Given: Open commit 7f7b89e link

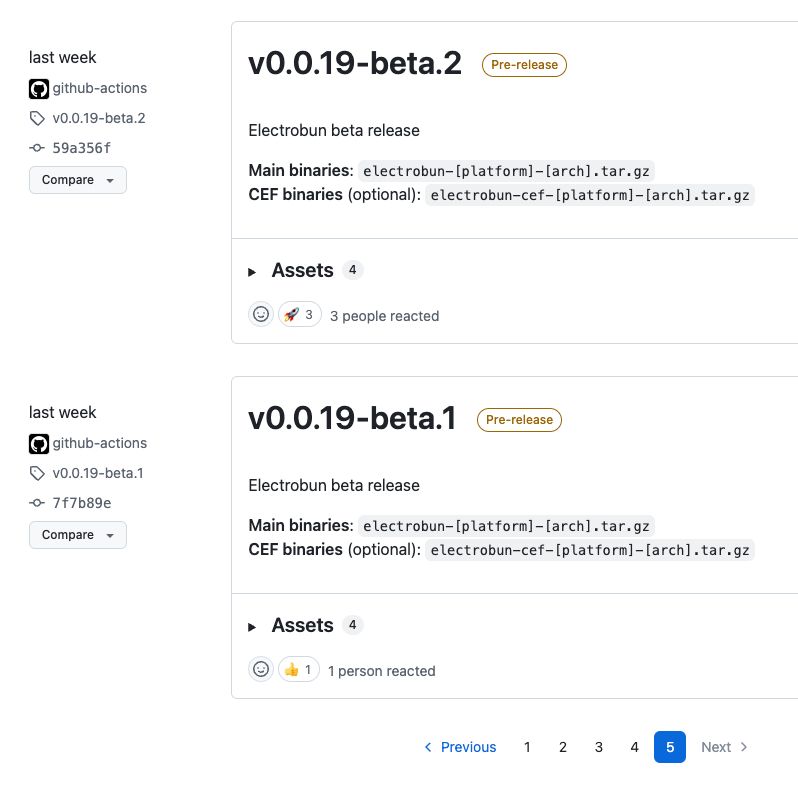Looking at the screenshot, I should 82,503.
